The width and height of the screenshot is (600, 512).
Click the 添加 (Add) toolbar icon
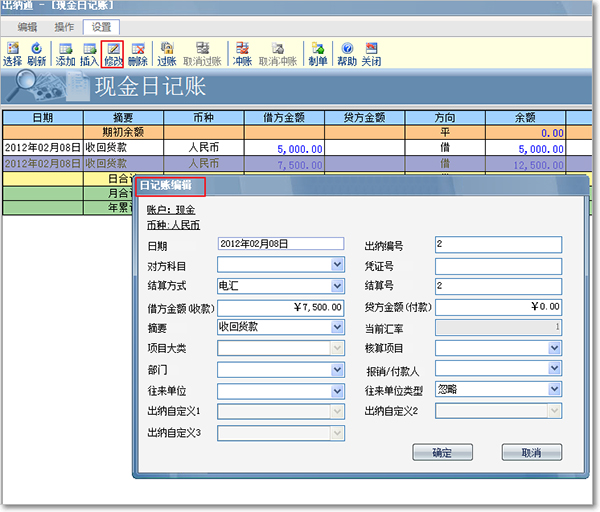[x=66, y=53]
